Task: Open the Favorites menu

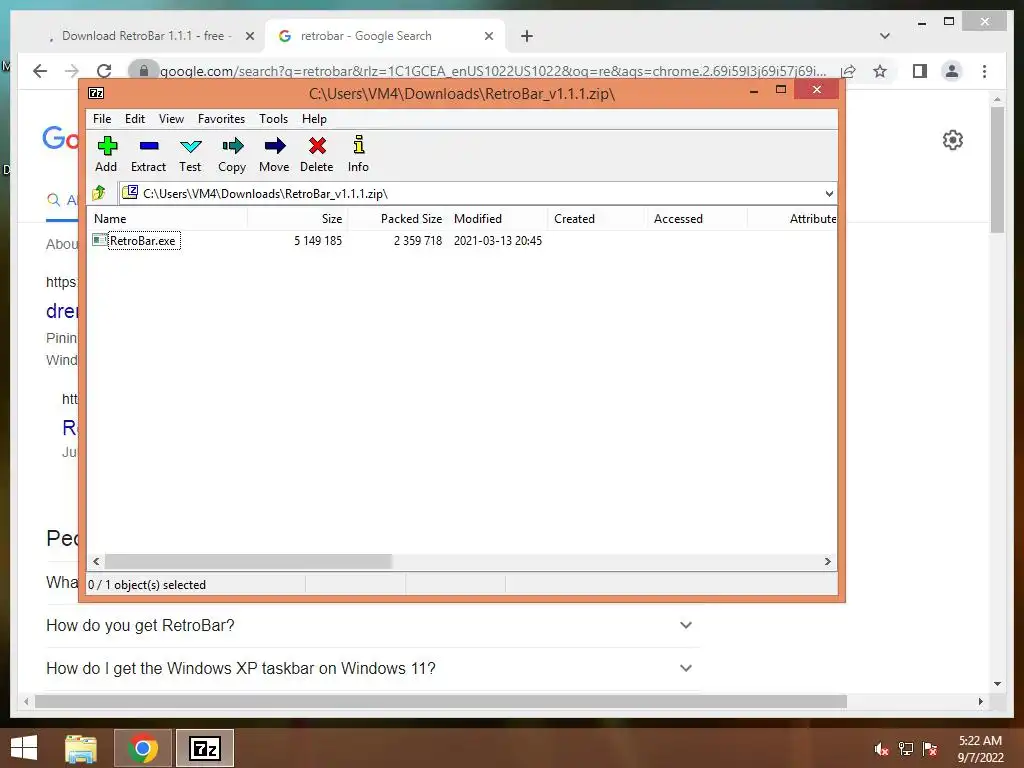Action: (221, 119)
